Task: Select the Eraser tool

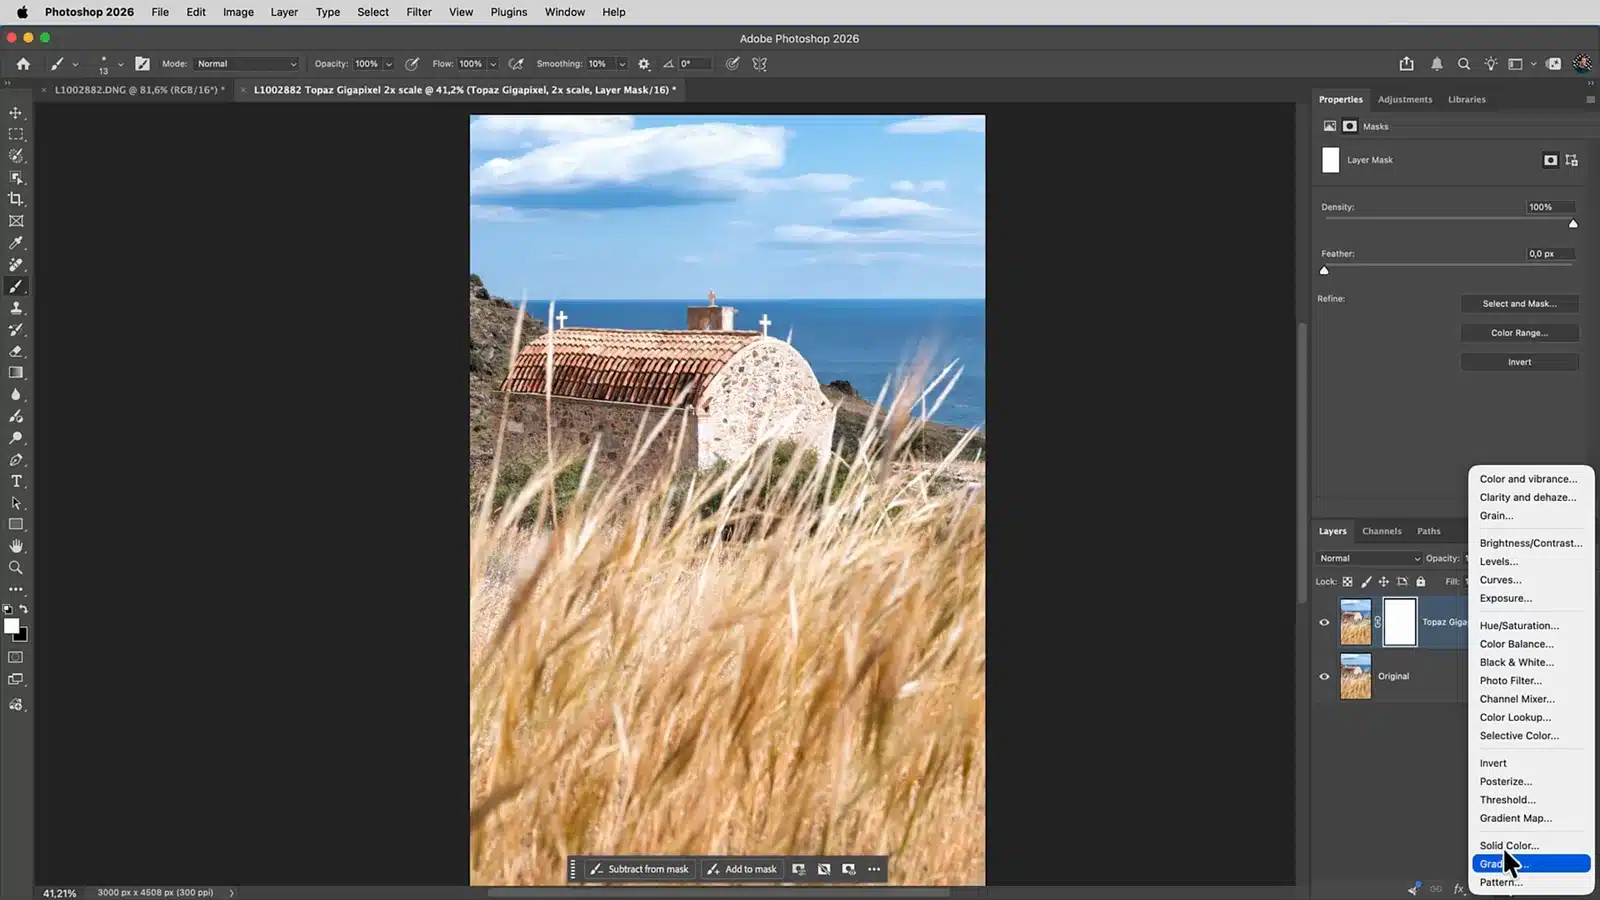Action: (x=16, y=351)
